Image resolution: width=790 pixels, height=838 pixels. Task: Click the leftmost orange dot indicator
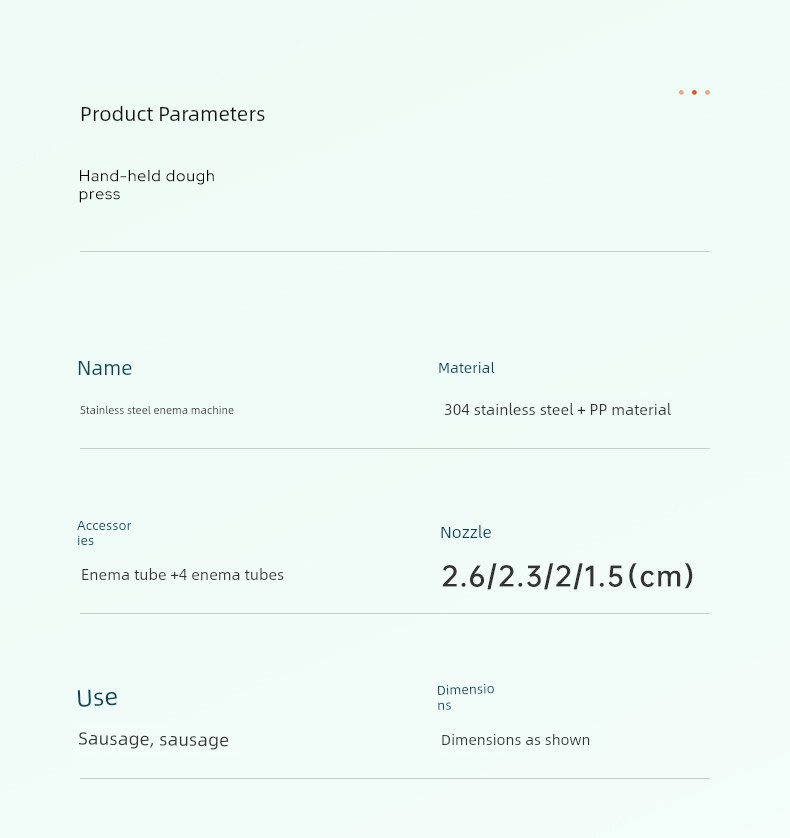click(x=681, y=93)
